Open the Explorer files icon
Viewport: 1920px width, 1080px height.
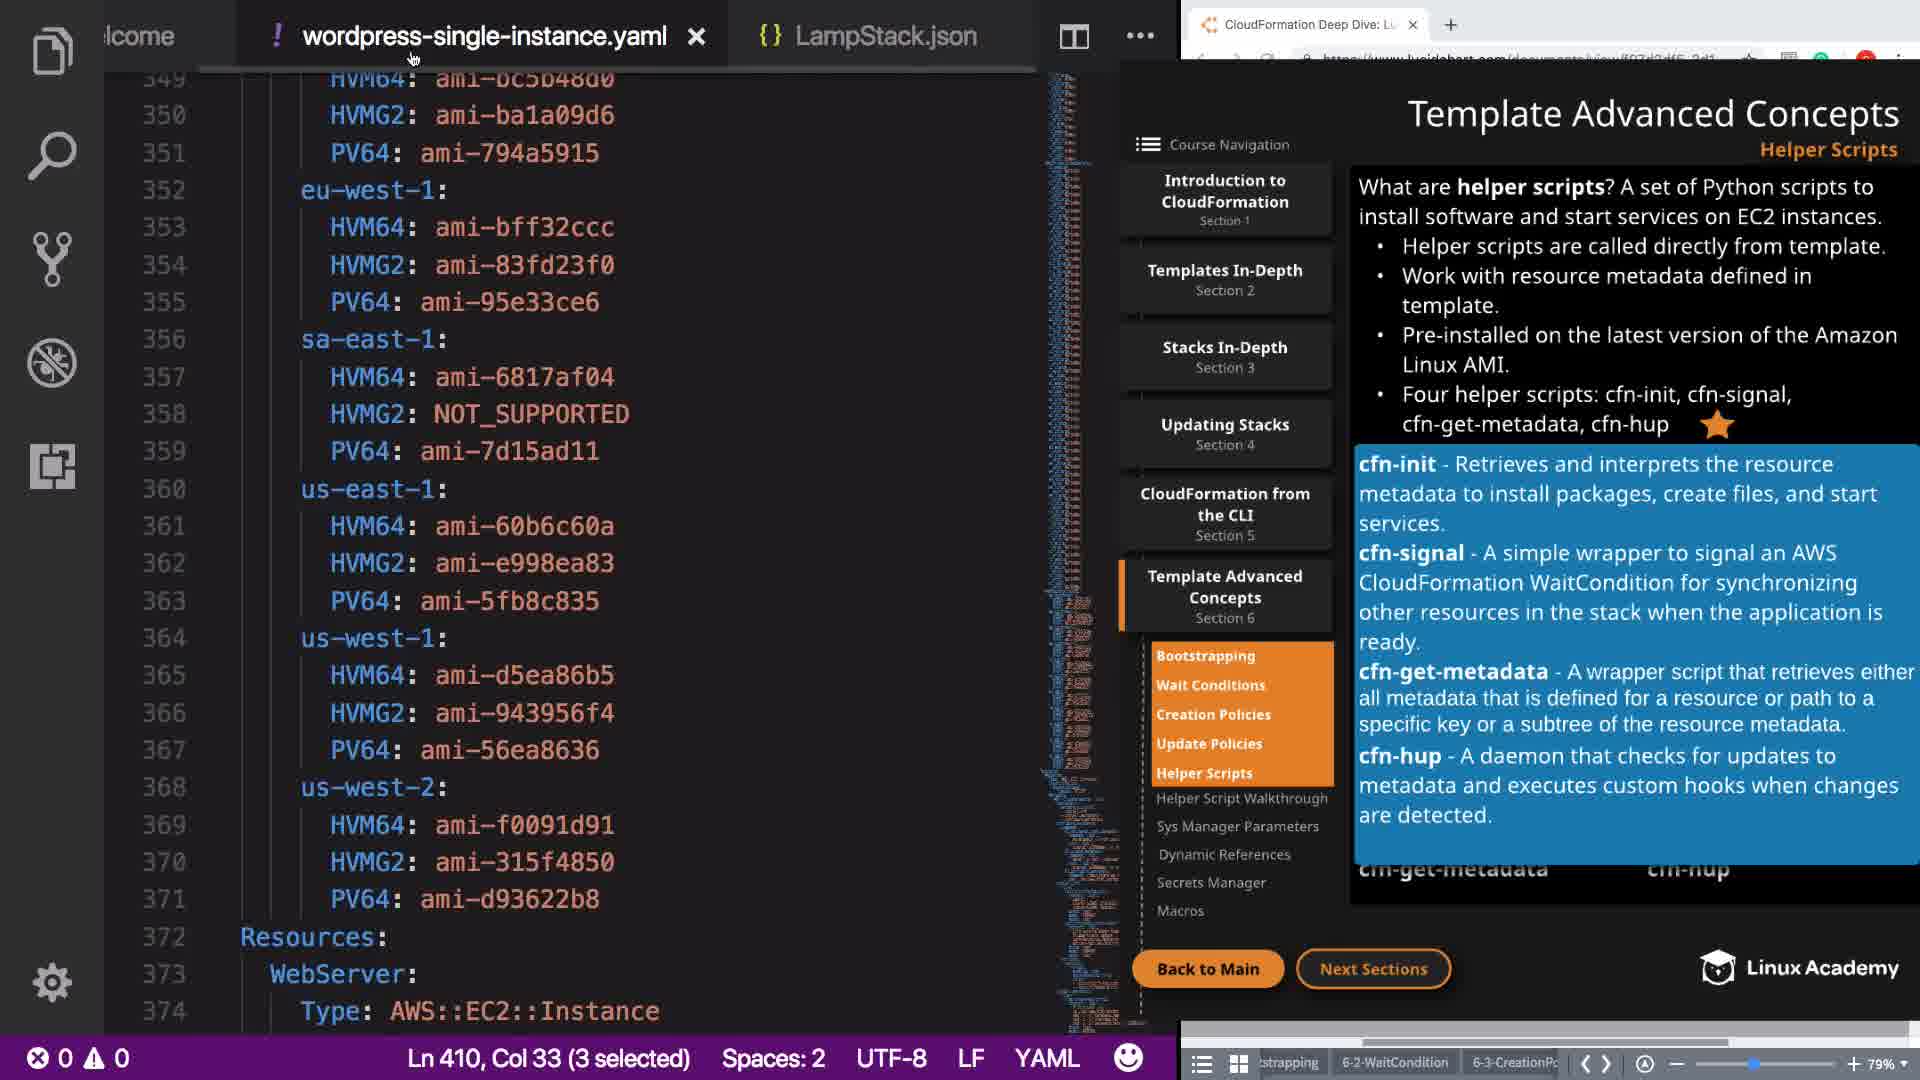click(x=52, y=52)
